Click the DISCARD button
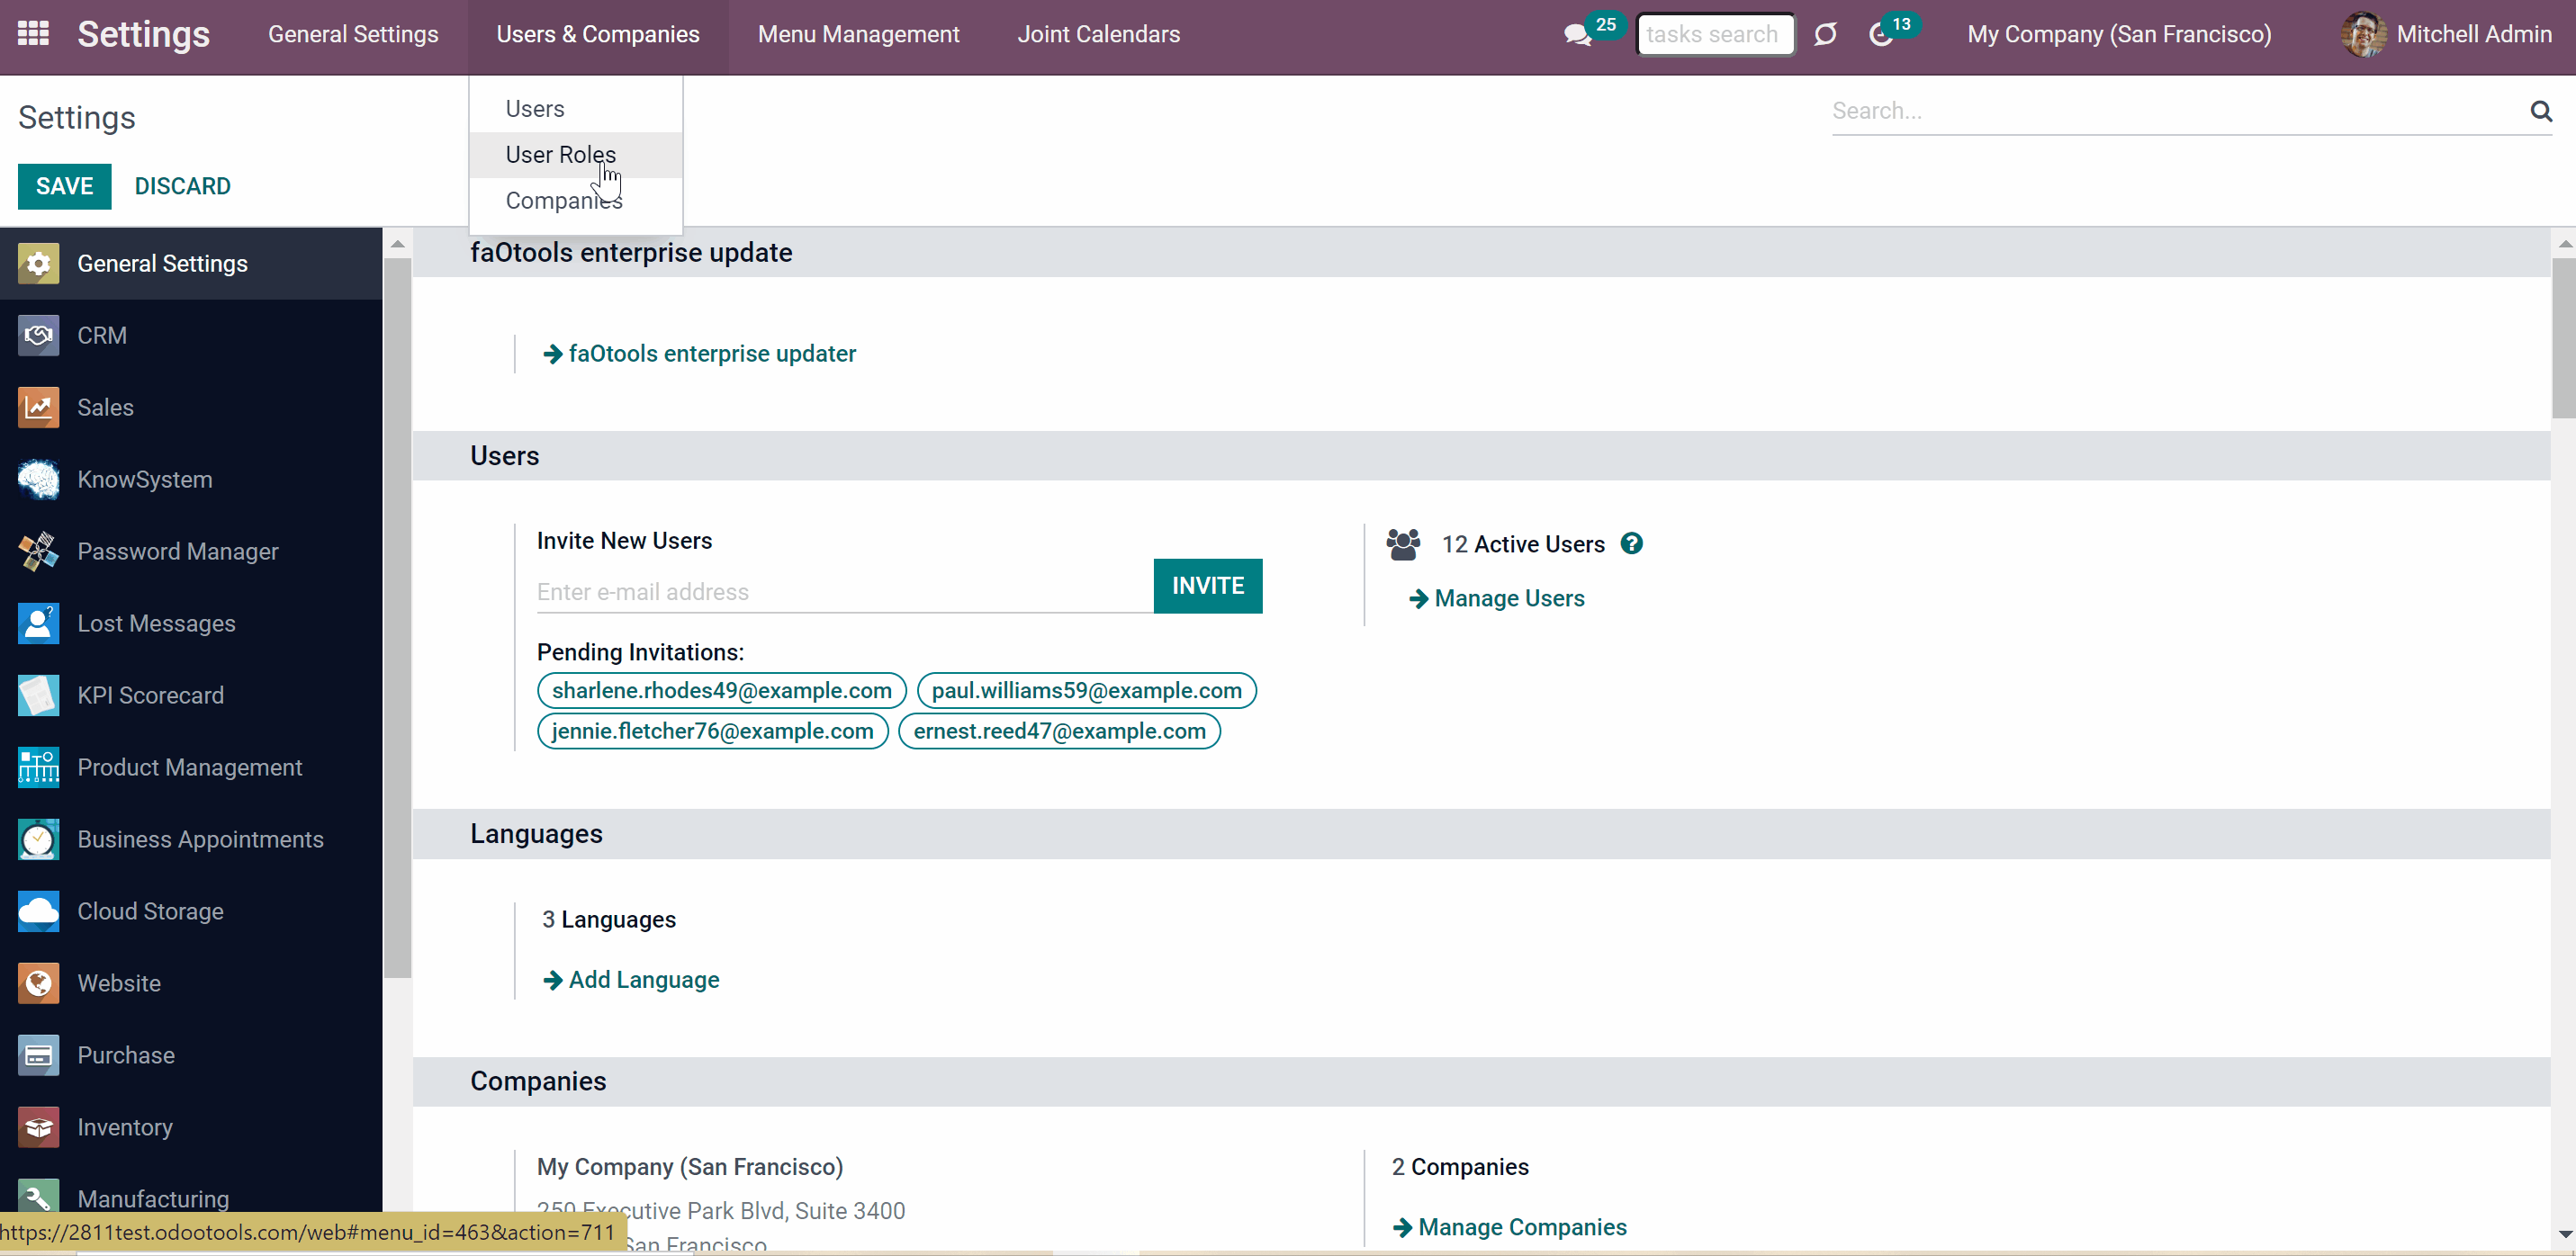The height and width of the screenshot is (1256, 2576). tap(182, 187)
